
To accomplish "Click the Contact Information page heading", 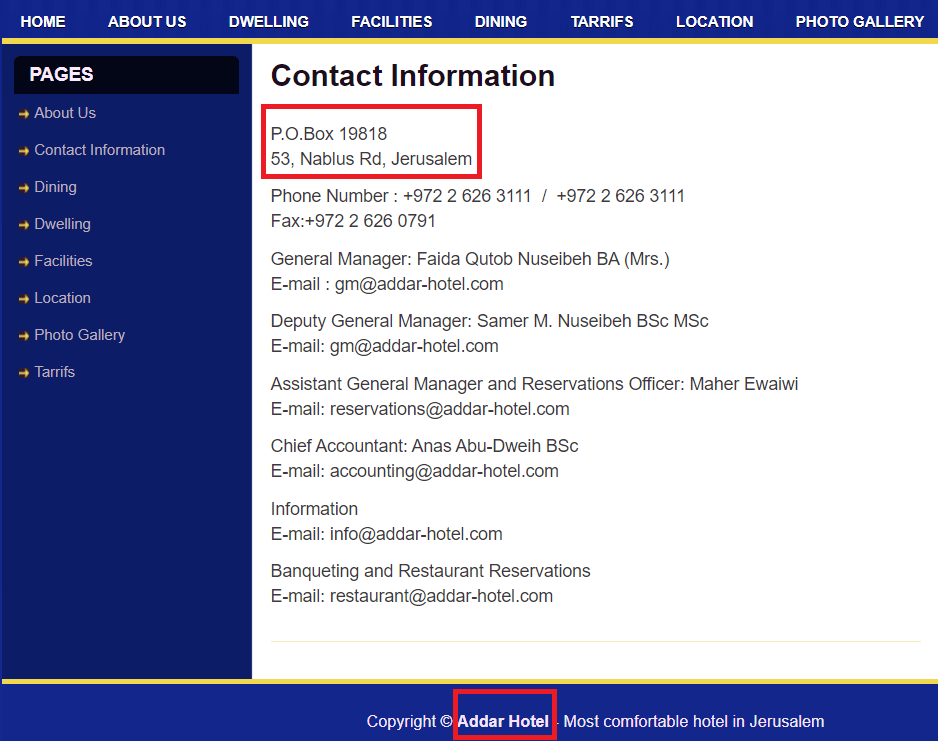I will 413,76.
